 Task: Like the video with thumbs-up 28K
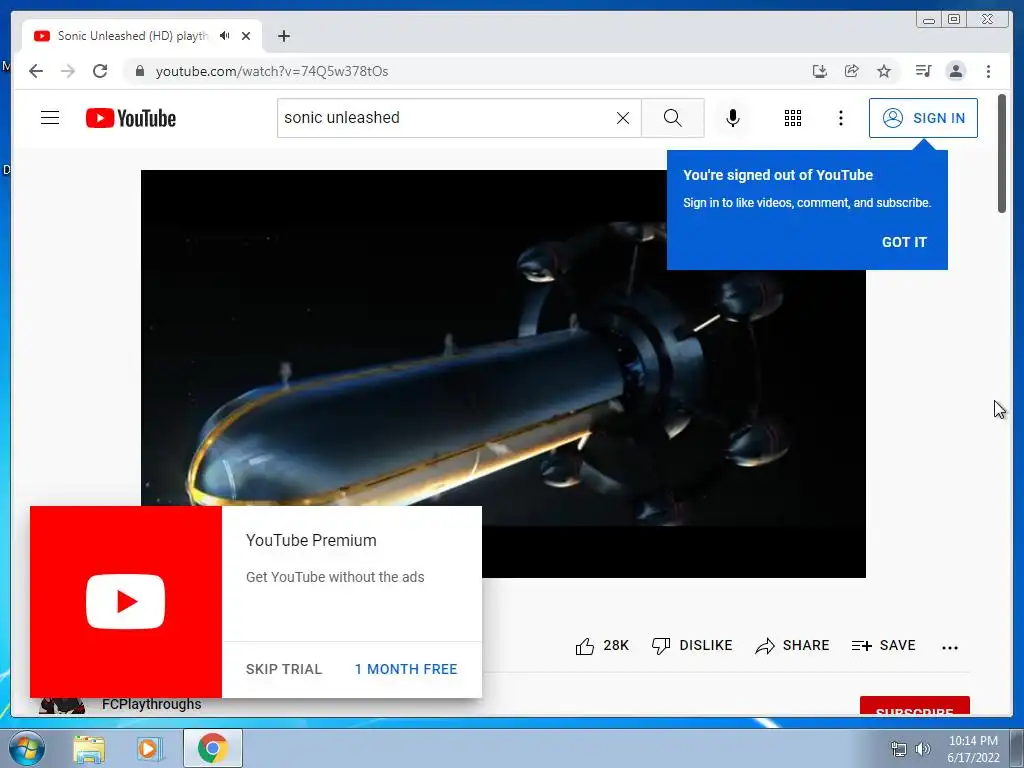(x=602, y=646)
